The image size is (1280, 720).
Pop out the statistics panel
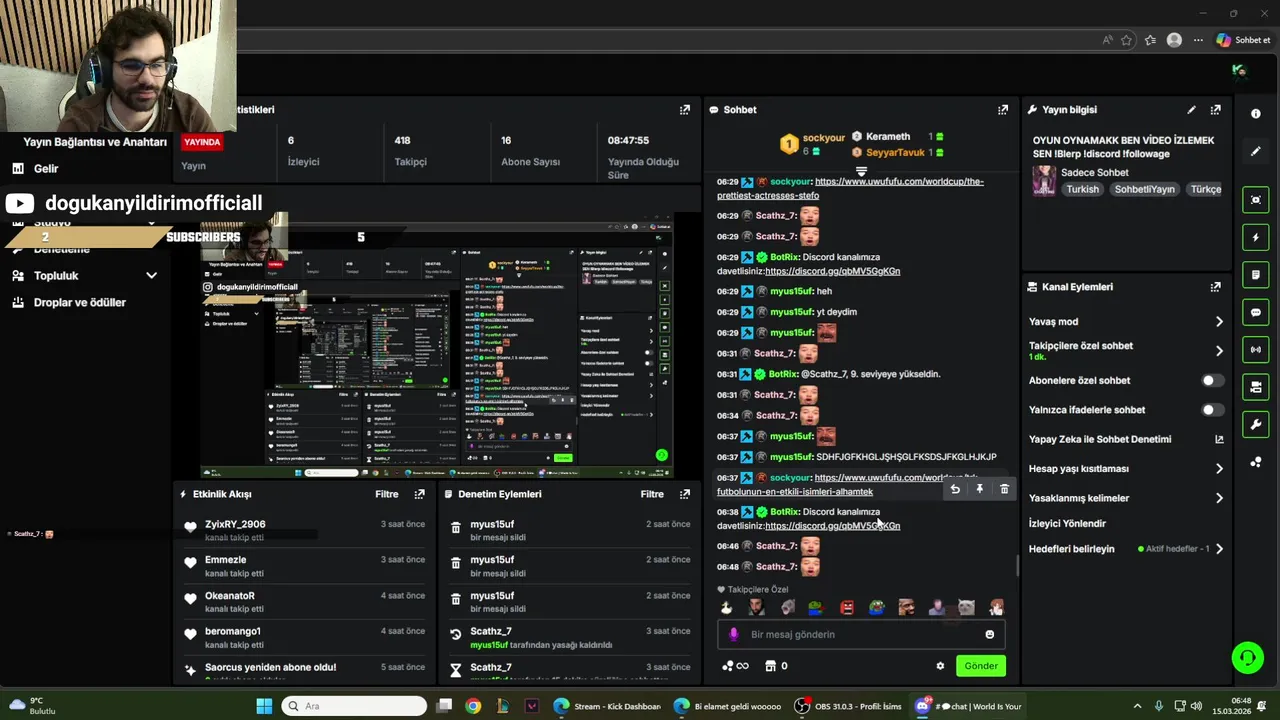click(684, 110)
